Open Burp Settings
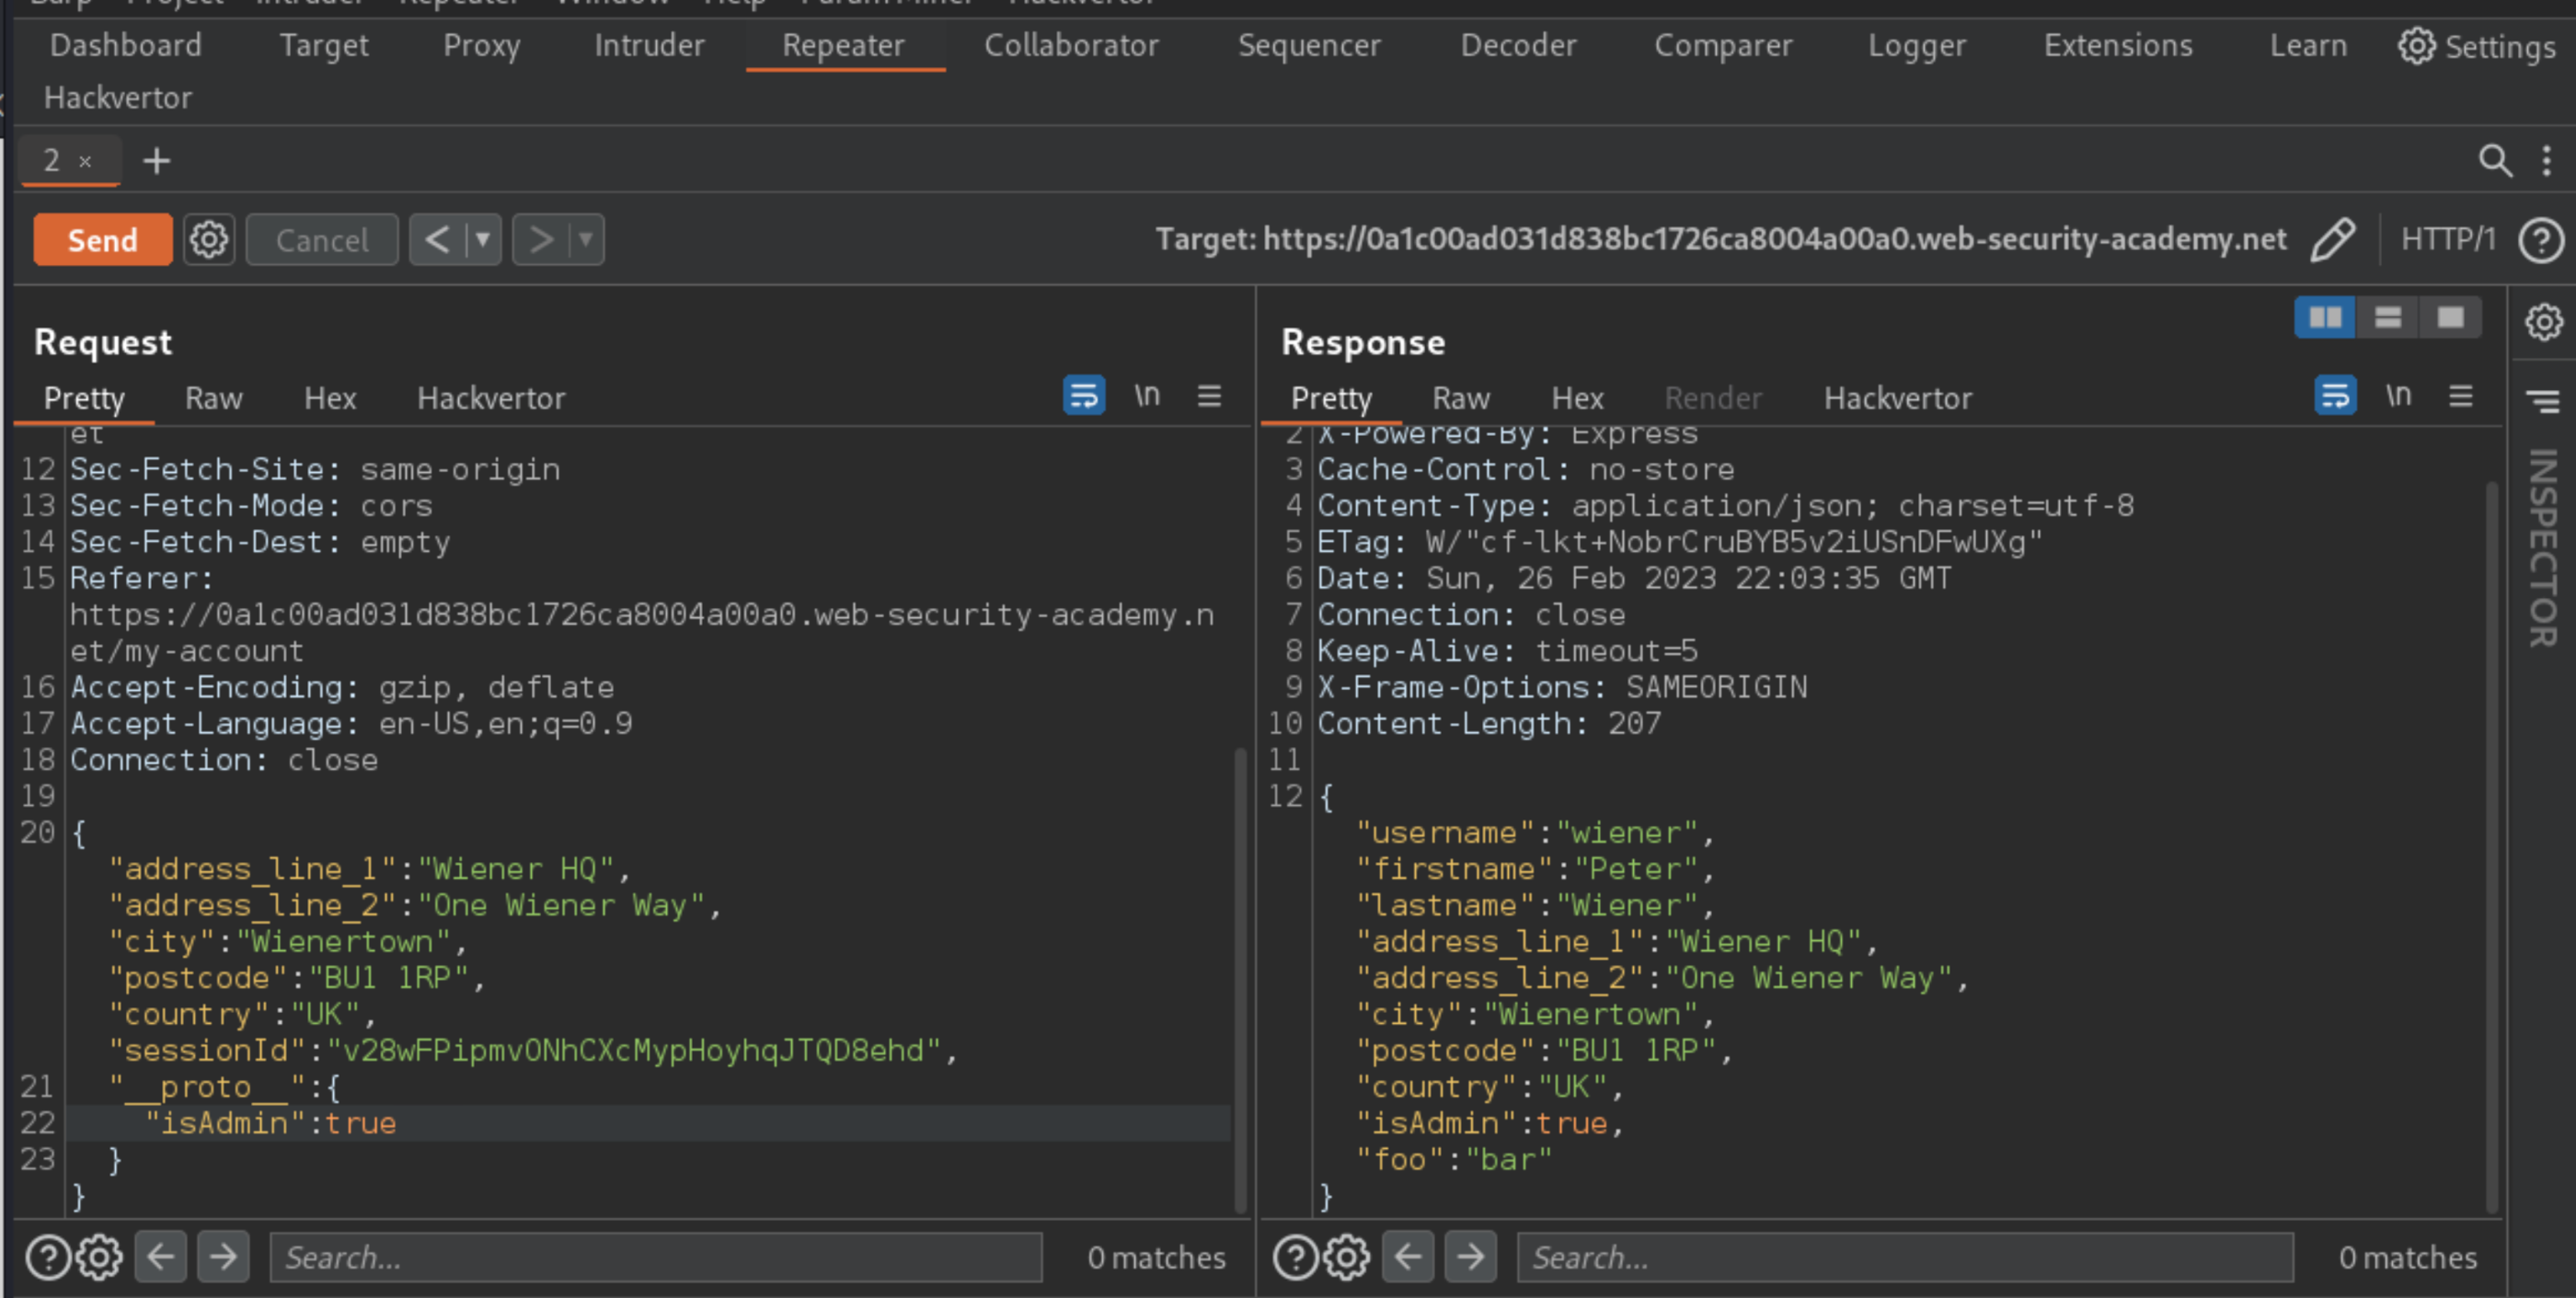2576x1298 pixels. pyautogui.click(x=2476, y=46)
